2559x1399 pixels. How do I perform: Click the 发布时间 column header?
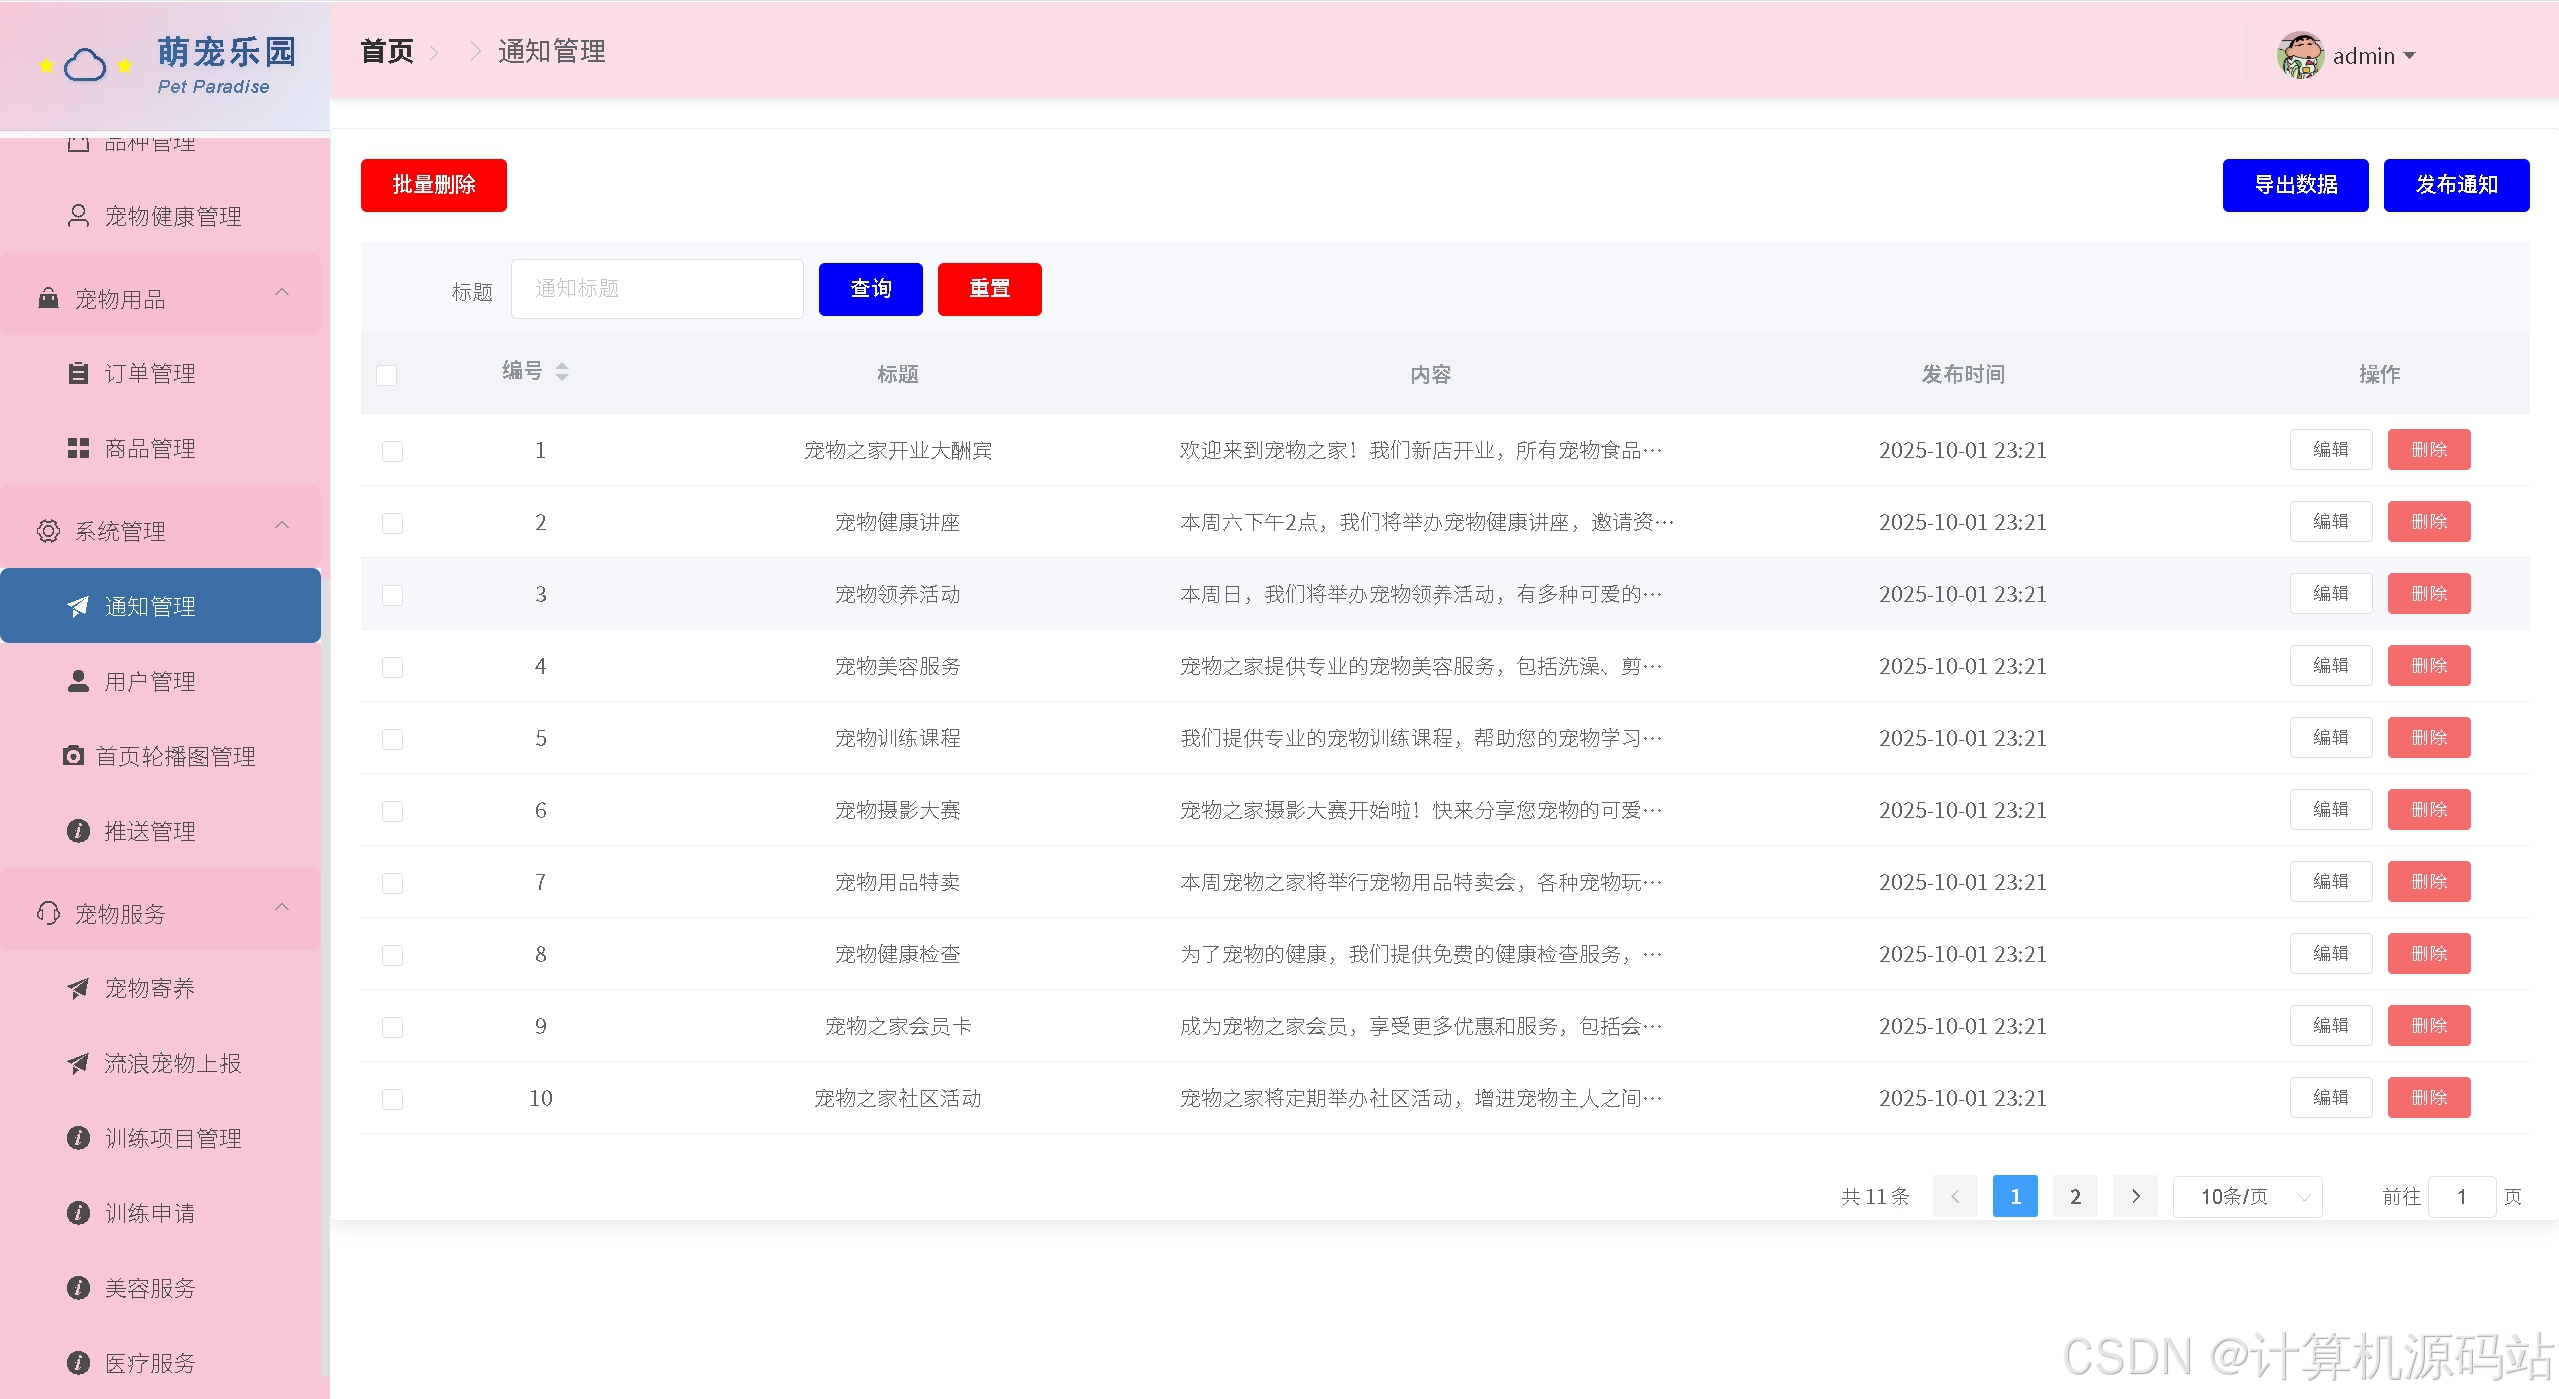1962,374
